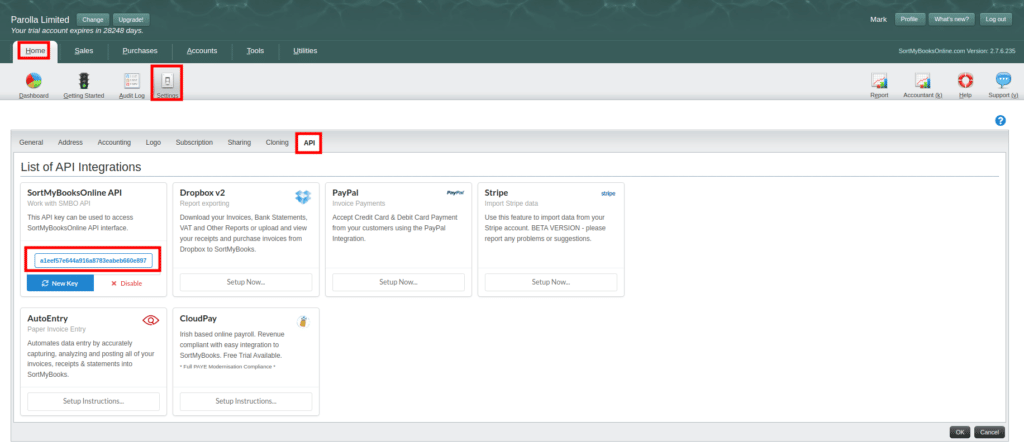Click the Stripe logo
The image size is (1024, 445).
pos(608,193)
